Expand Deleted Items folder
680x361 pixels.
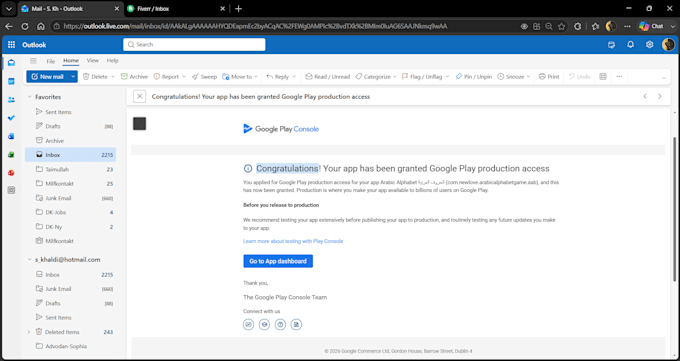[29, 332]
